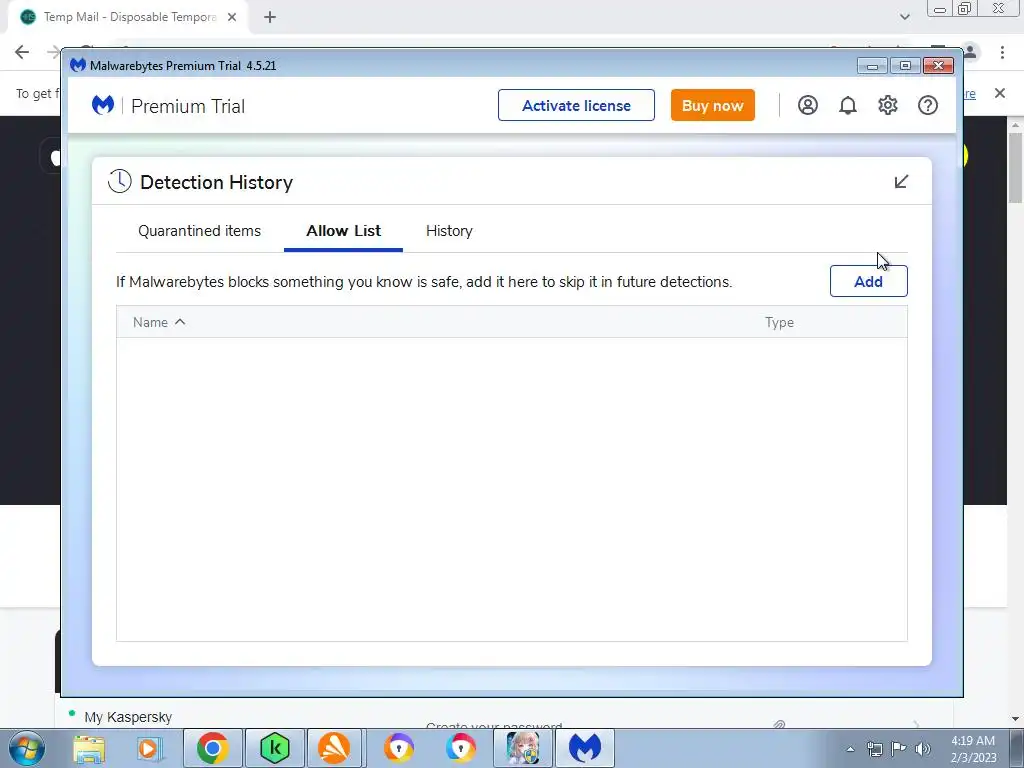Open the Malwarebytes account icon
The image size is (1024, 768).
pos(807,105)
